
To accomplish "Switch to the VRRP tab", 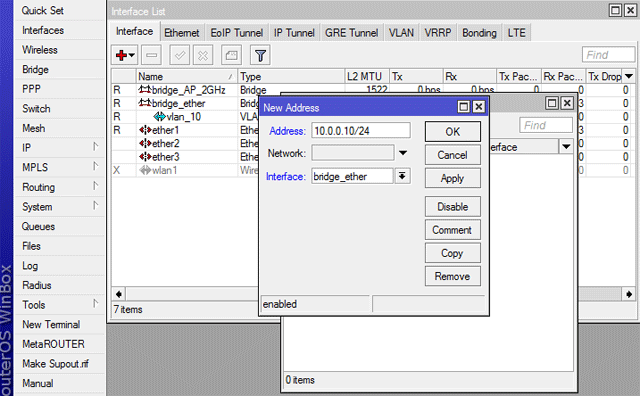I will (x=438, y=33).
